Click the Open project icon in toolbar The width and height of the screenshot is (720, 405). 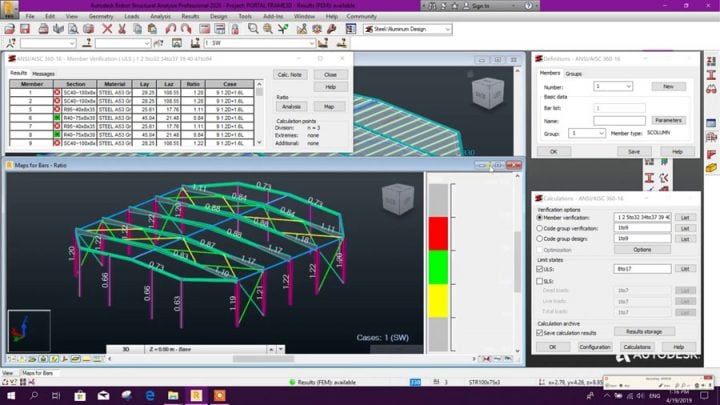[9, 29]
